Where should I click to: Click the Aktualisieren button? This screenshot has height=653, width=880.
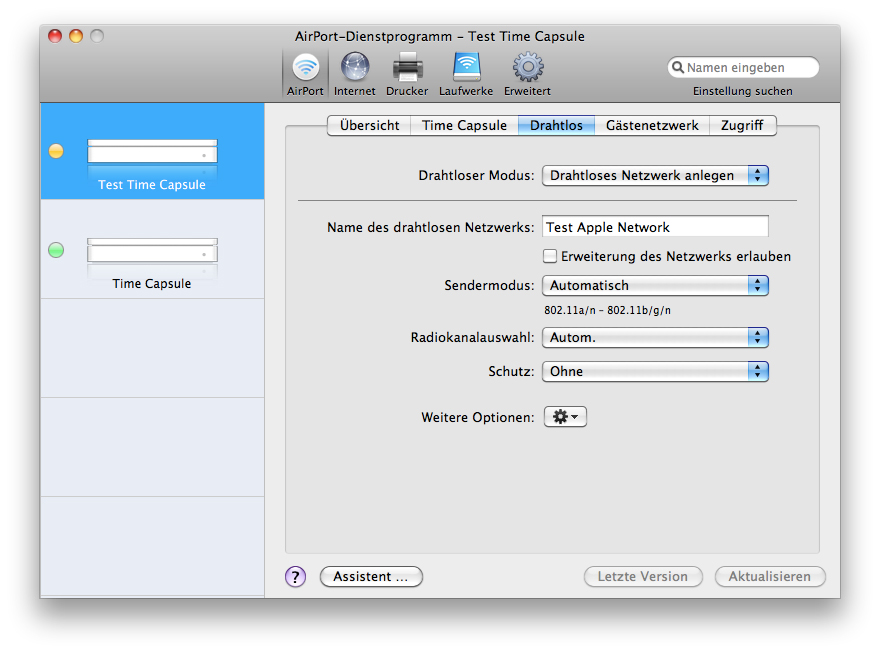pyautogui.click(x=769, y=576)
